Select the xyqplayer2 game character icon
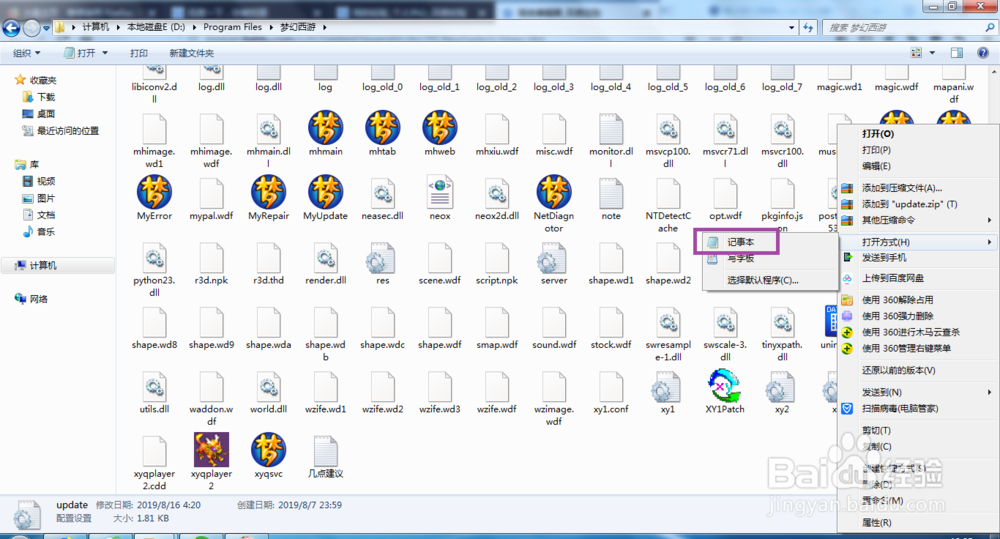 pos(211,450)
